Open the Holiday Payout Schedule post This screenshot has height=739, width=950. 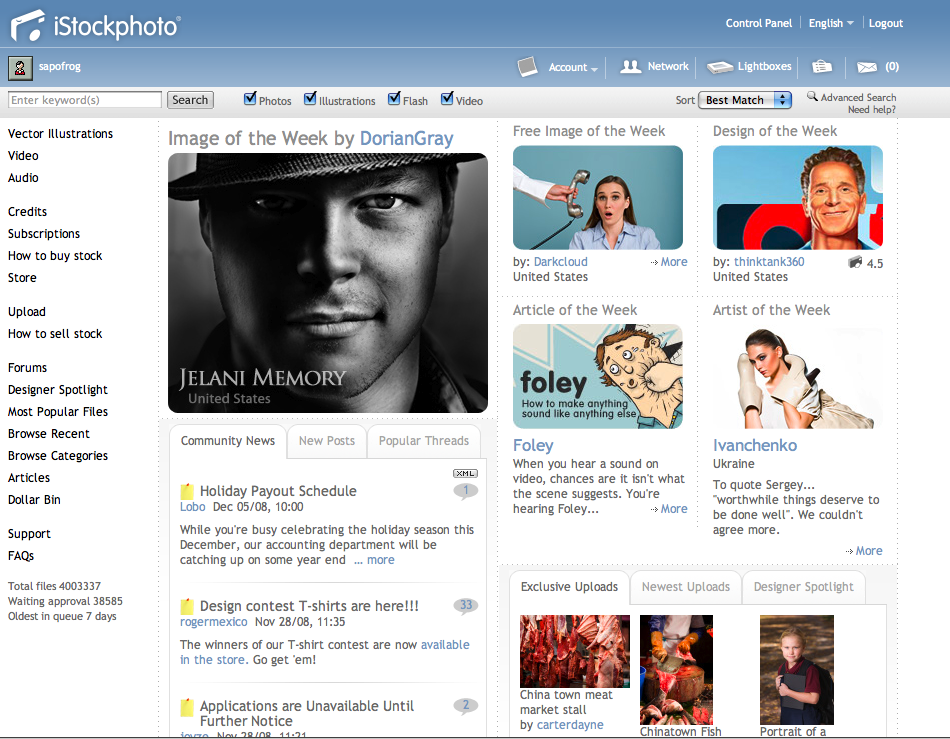(278, 491)
